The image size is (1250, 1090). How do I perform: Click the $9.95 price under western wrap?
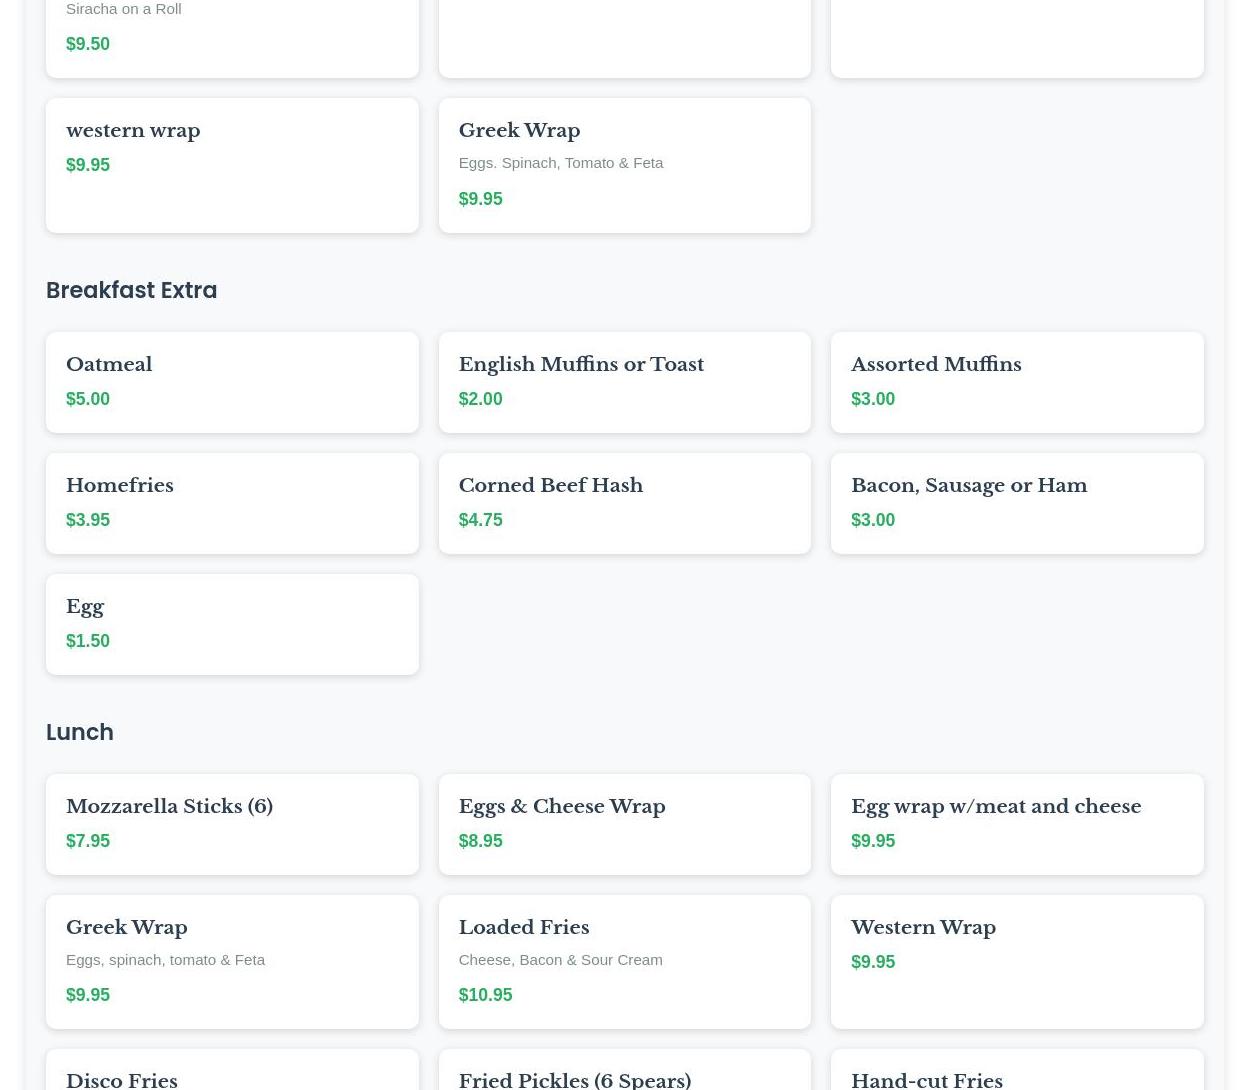[88, 165]
